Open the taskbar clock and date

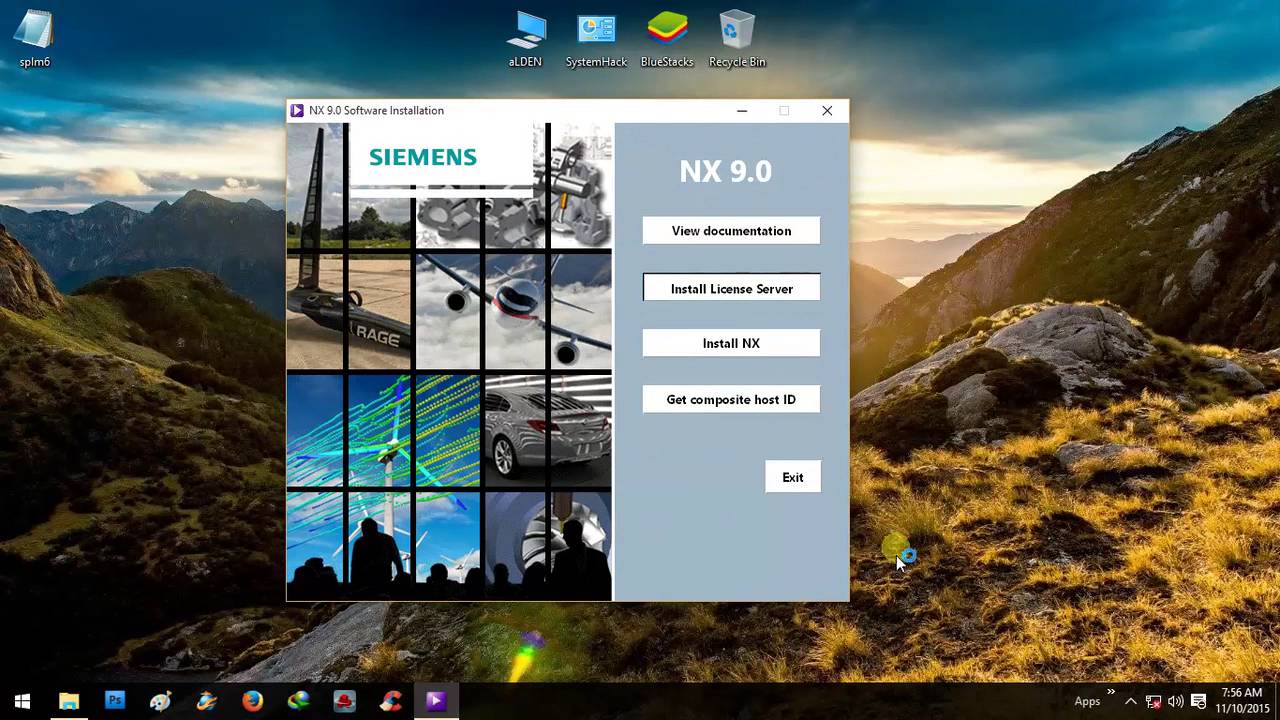point(1241,701)
